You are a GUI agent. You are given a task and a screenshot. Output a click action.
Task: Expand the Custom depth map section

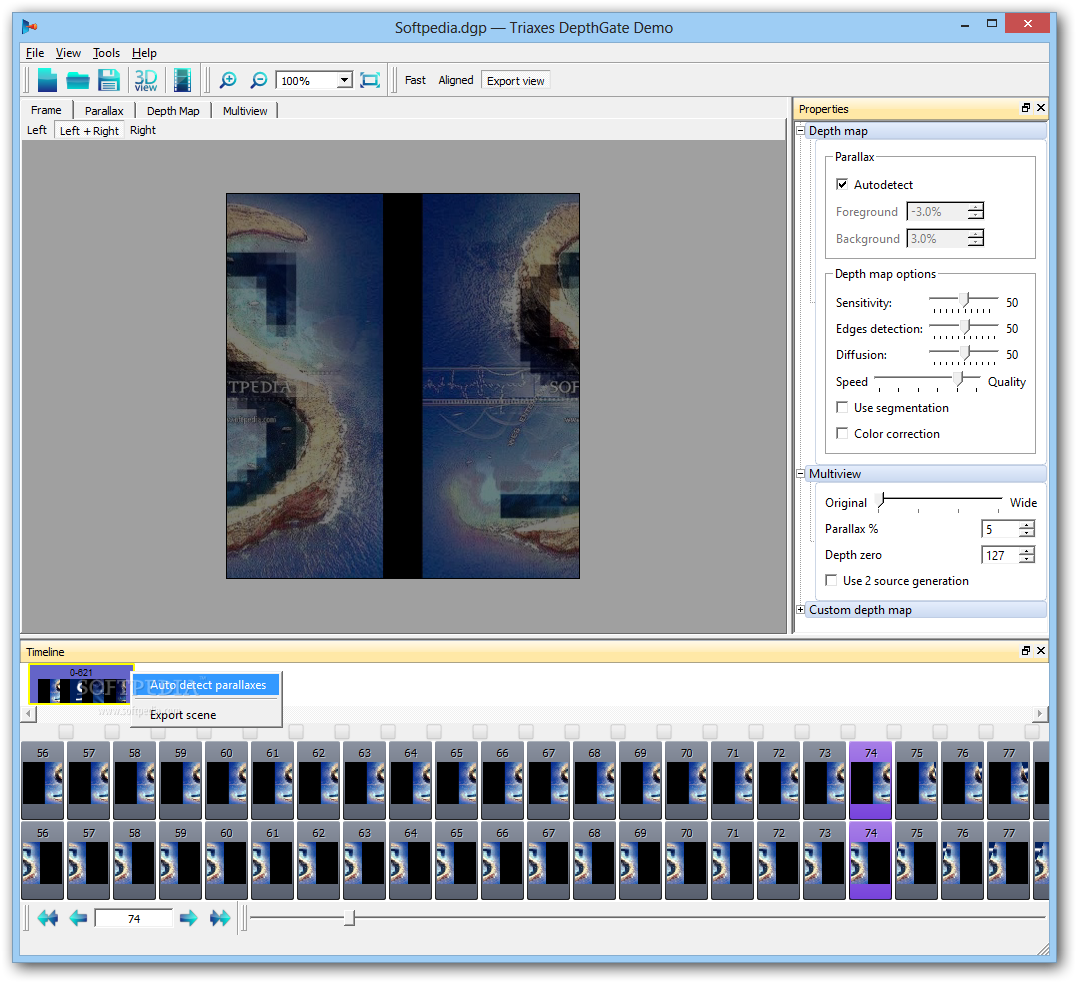point(800,609)
